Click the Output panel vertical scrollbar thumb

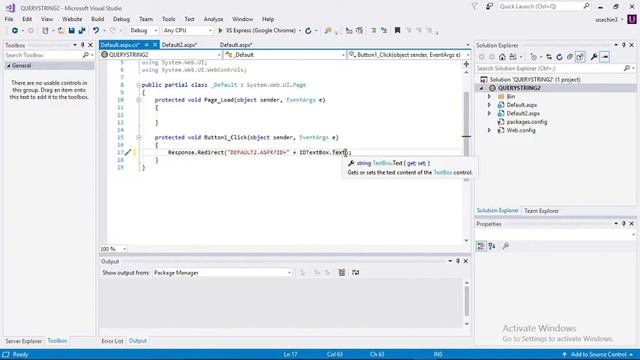pos(467,301)
